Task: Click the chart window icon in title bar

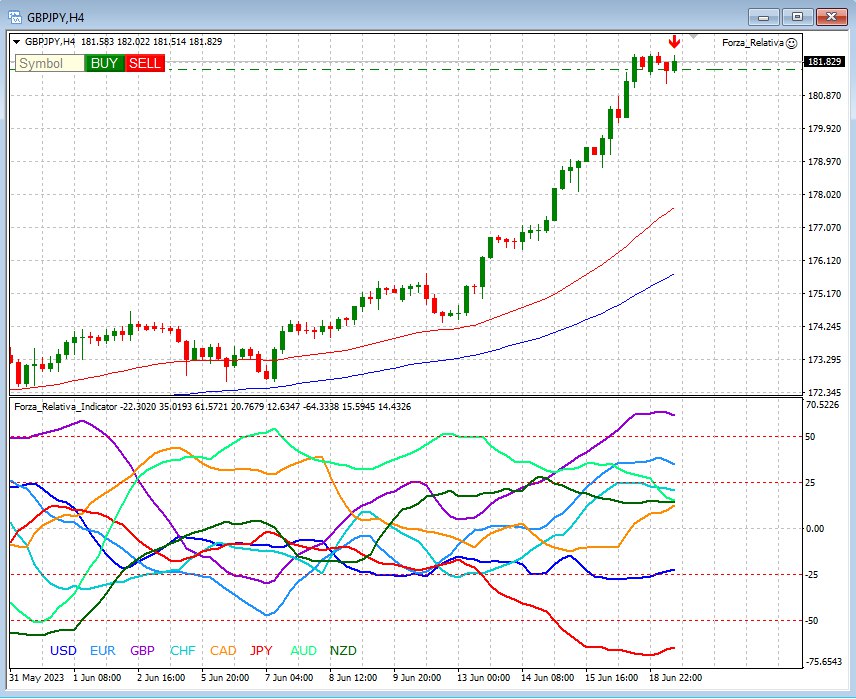Action: click(15, 17)
